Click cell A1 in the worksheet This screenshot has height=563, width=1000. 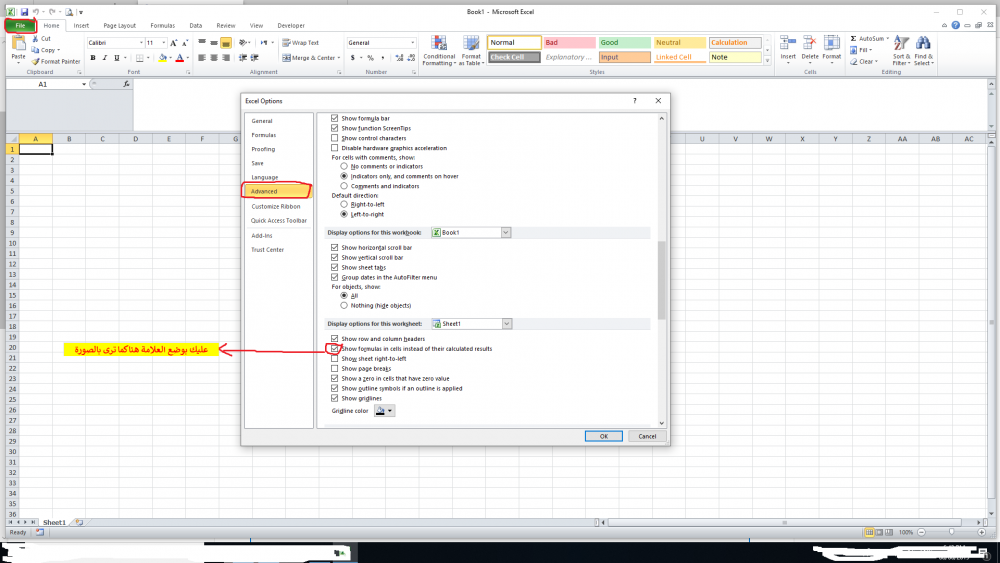click(36, 149)
